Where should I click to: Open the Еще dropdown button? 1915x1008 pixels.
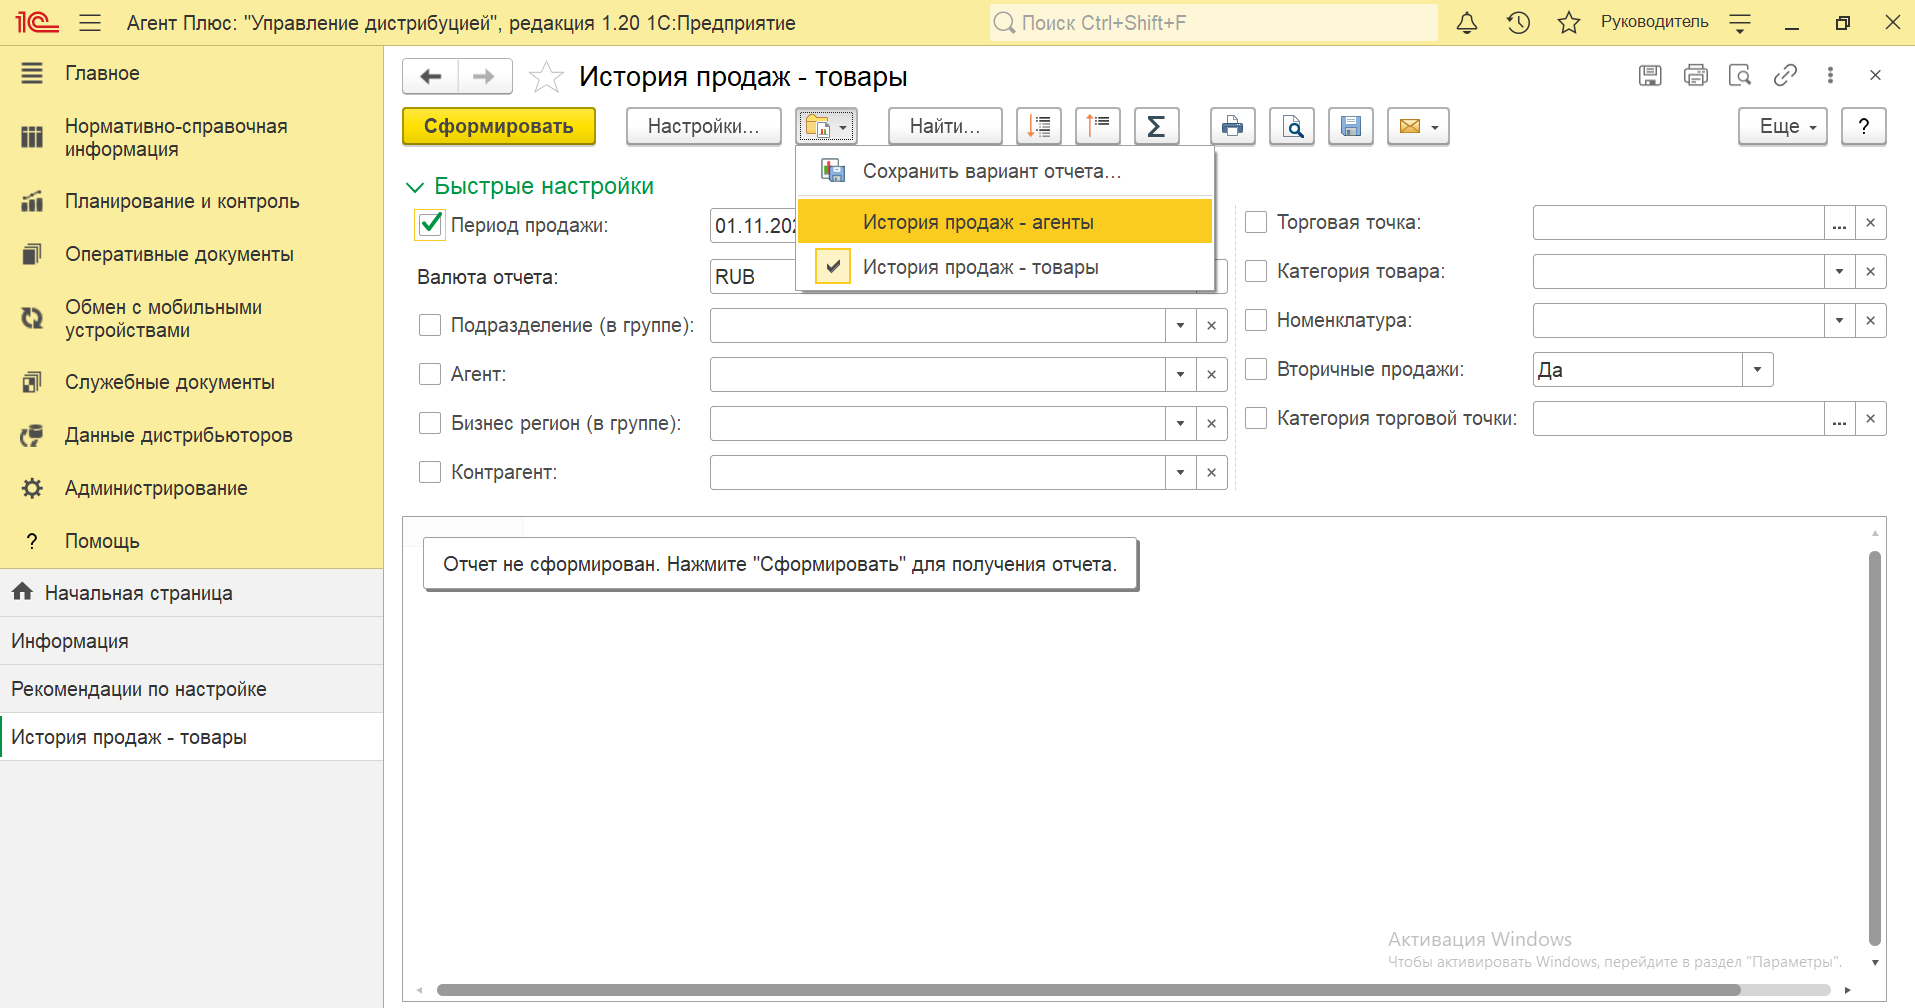[x=1782, y=127]
